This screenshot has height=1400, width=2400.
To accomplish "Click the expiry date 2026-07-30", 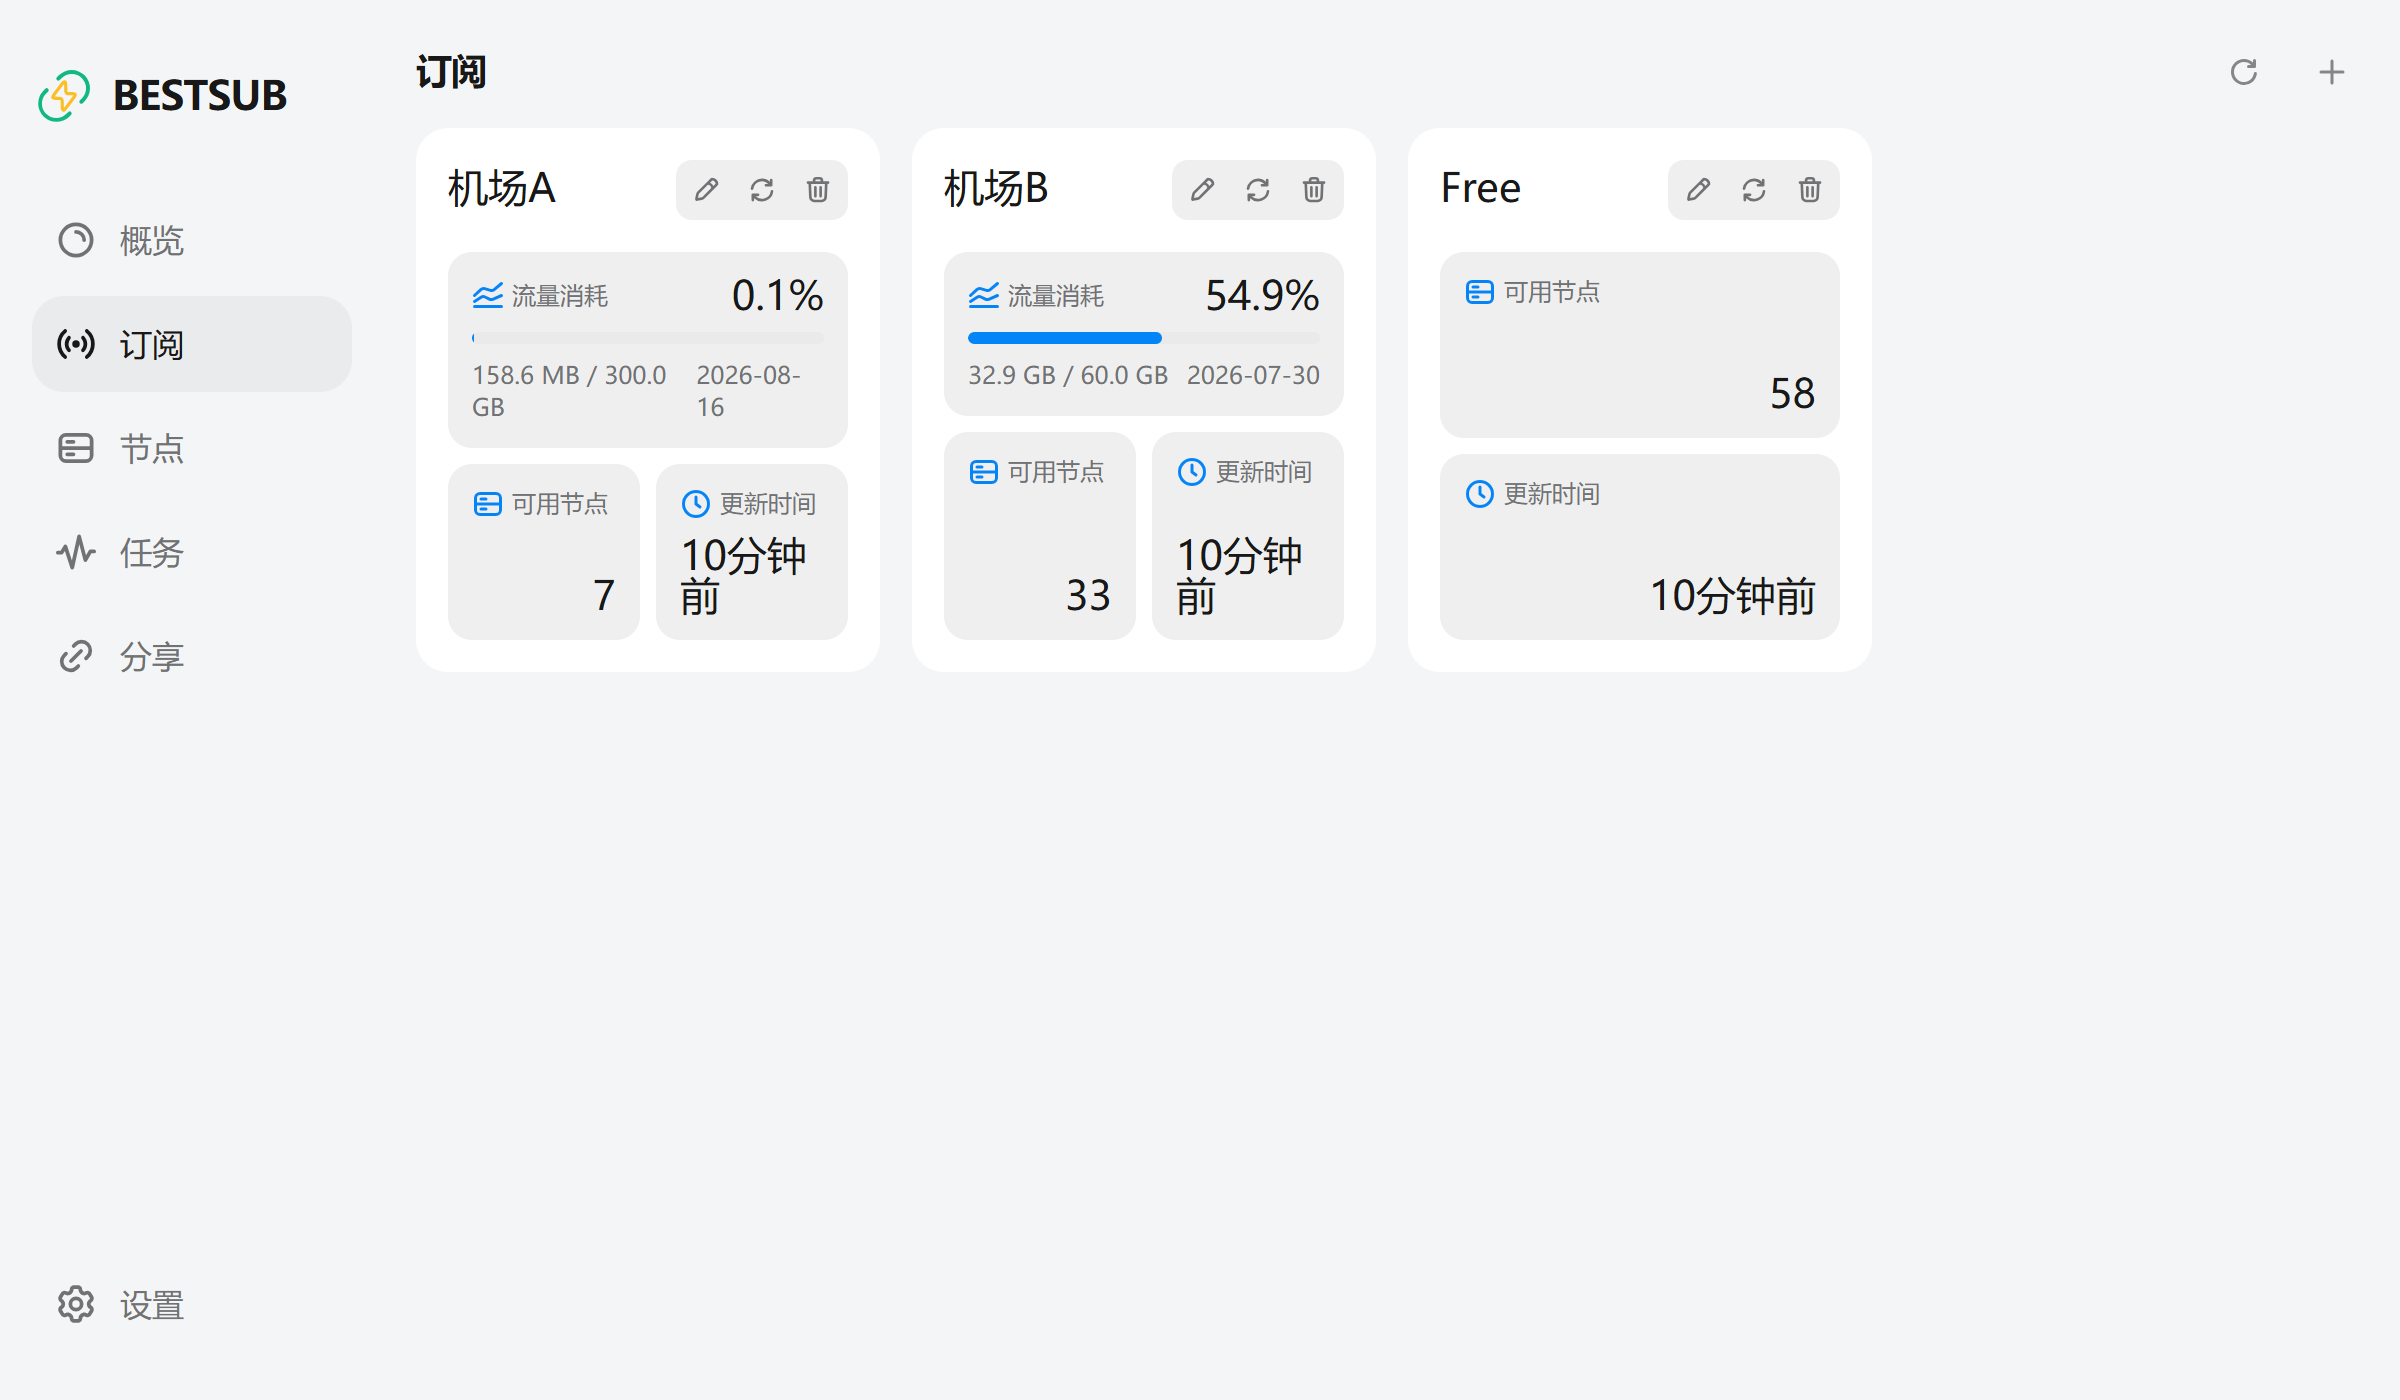I will 1253,375.
